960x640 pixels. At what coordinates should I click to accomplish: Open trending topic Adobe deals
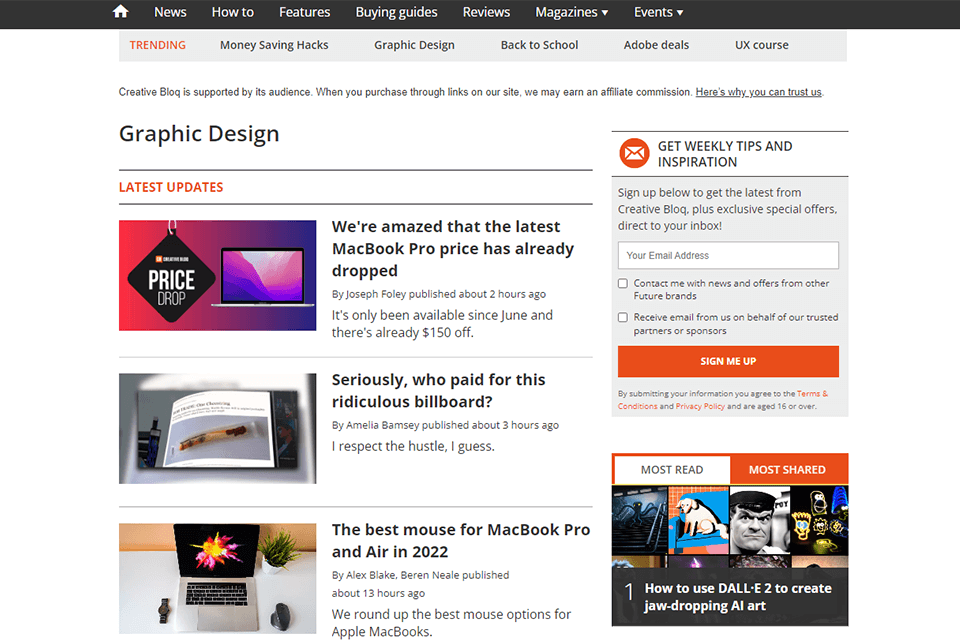pyautogui.click(x=656, y=45)
